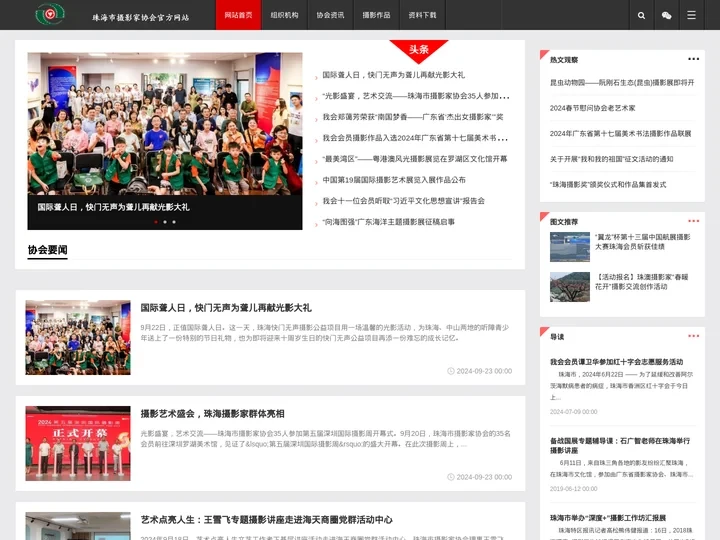
Task: Click the WeChat icon in the header
Action: [x=666, y=15]
